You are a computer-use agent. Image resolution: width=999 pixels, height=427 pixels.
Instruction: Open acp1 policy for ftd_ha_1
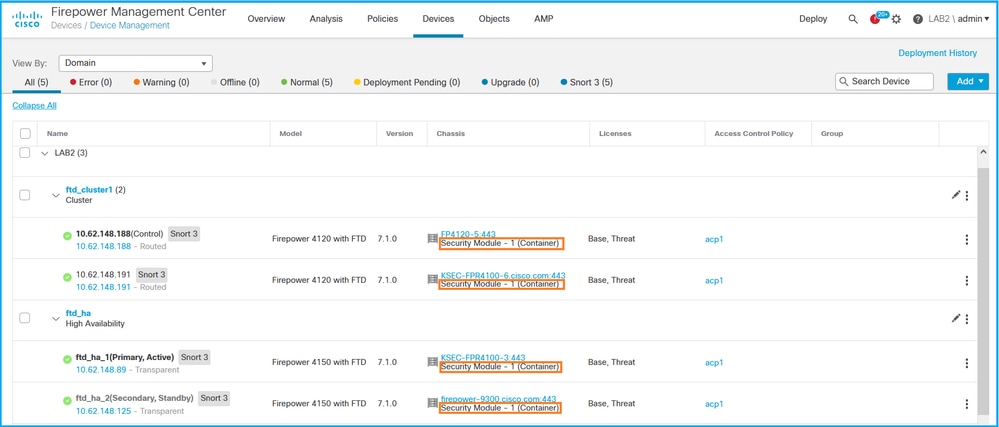point(714,363)
